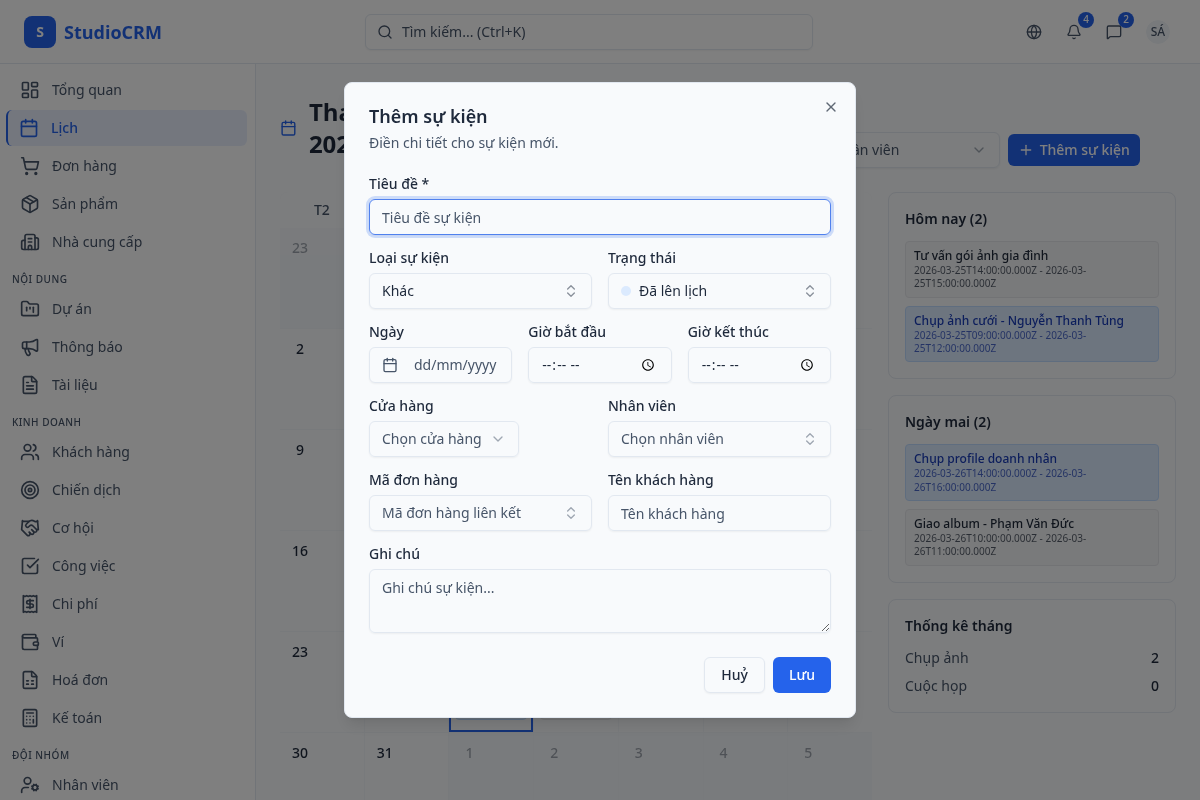Image resolution: width=1200 pixels, height=800 pixels.
Task: Click the calendar icon in date field
Action: point(391,365)
